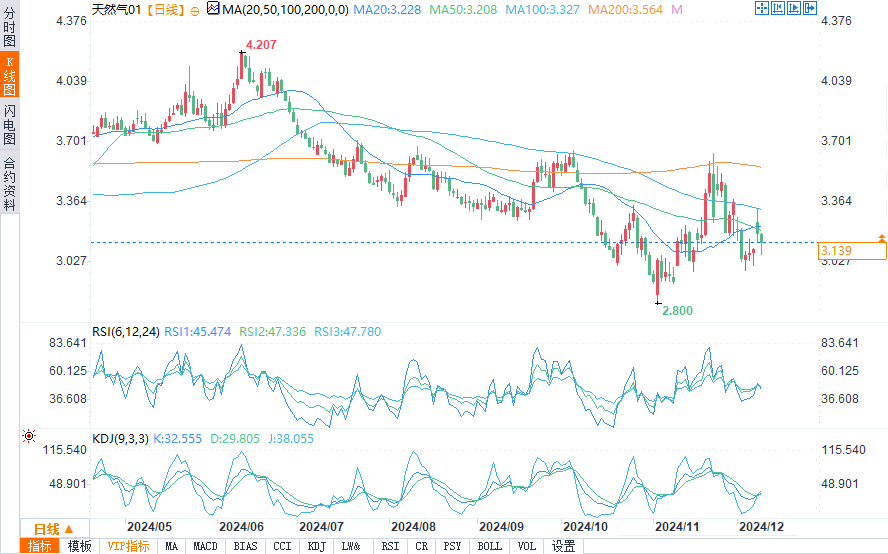Viewport: 888px width, 554px height.
Task: Open the 模板 bottom tab
Action: (79, 546)
